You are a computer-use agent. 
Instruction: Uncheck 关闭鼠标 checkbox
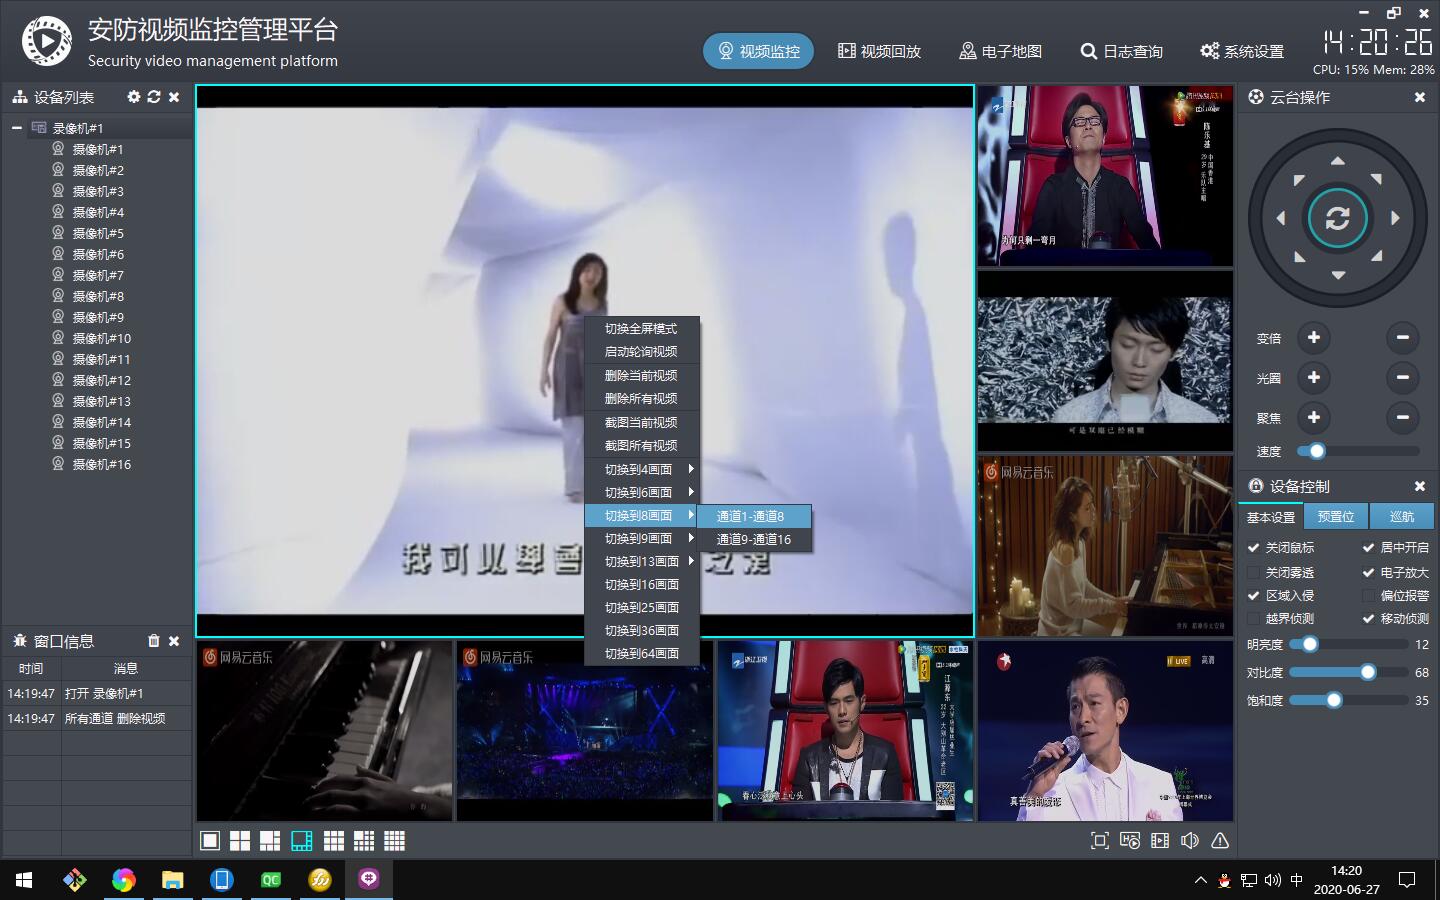[1254, 548]
